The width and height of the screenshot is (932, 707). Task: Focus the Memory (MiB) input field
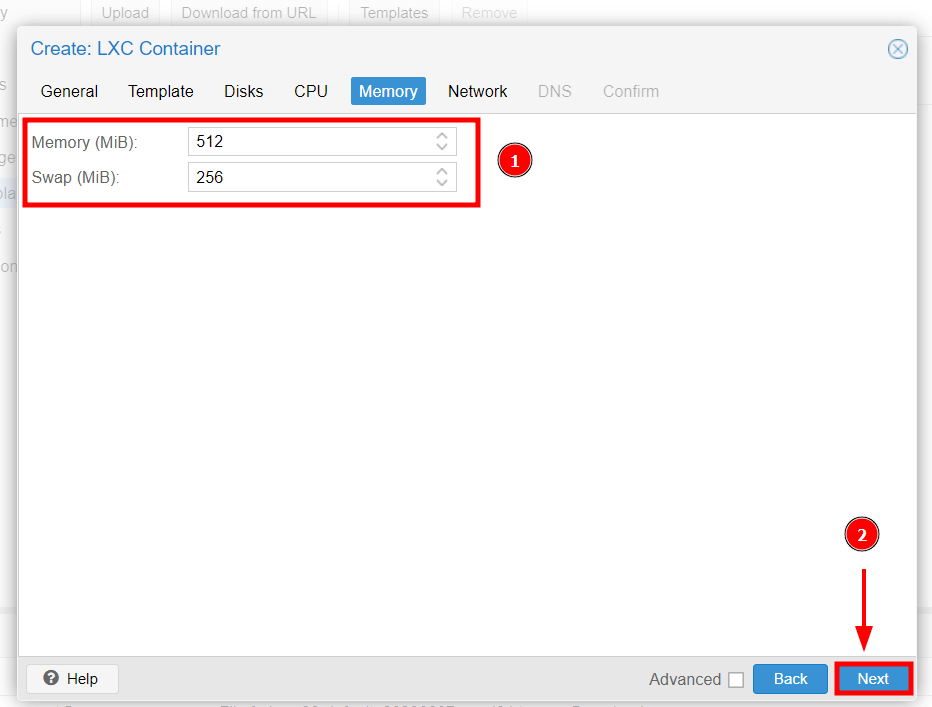coord(310,142)
